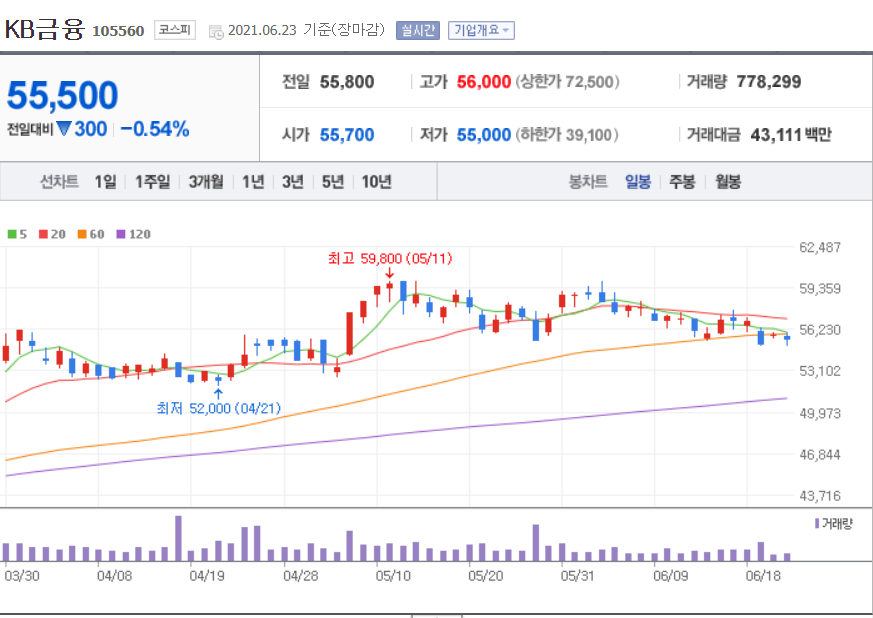Click the 최고 59,800 (05/11) high marker
The width and height of the screenshot is (873, 618).
390,258
